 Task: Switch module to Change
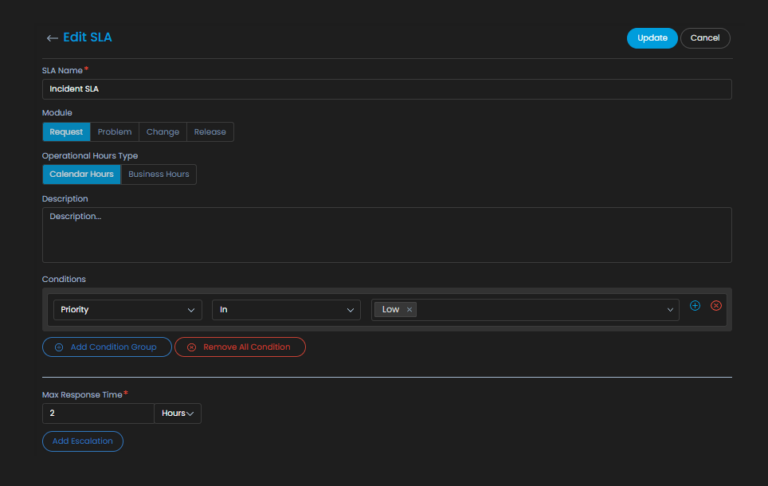163,132
